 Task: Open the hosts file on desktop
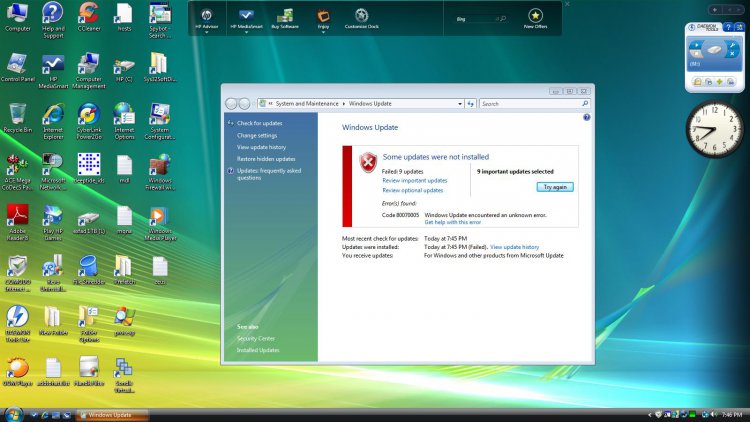124,17
